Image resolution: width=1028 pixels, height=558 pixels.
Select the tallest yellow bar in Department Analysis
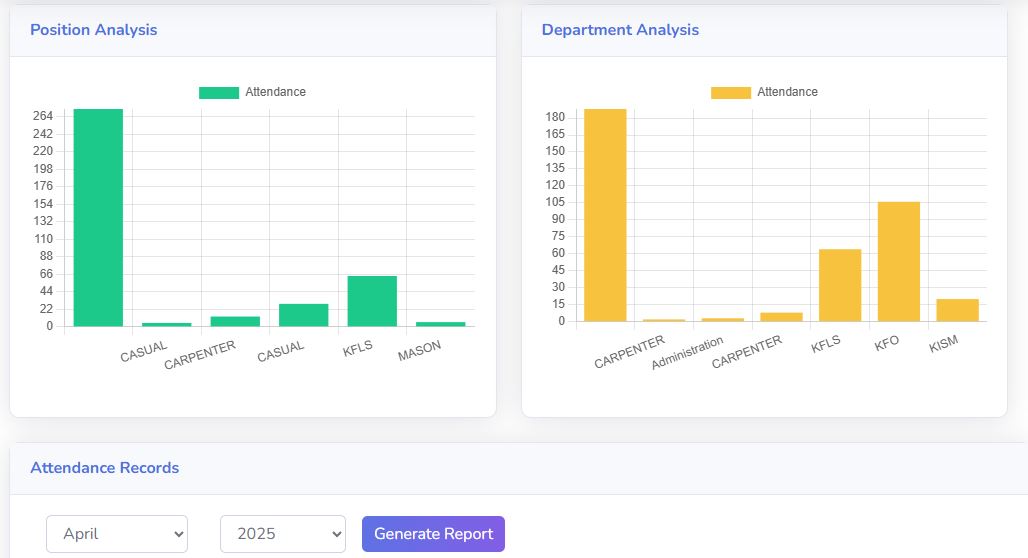[605, 215]
